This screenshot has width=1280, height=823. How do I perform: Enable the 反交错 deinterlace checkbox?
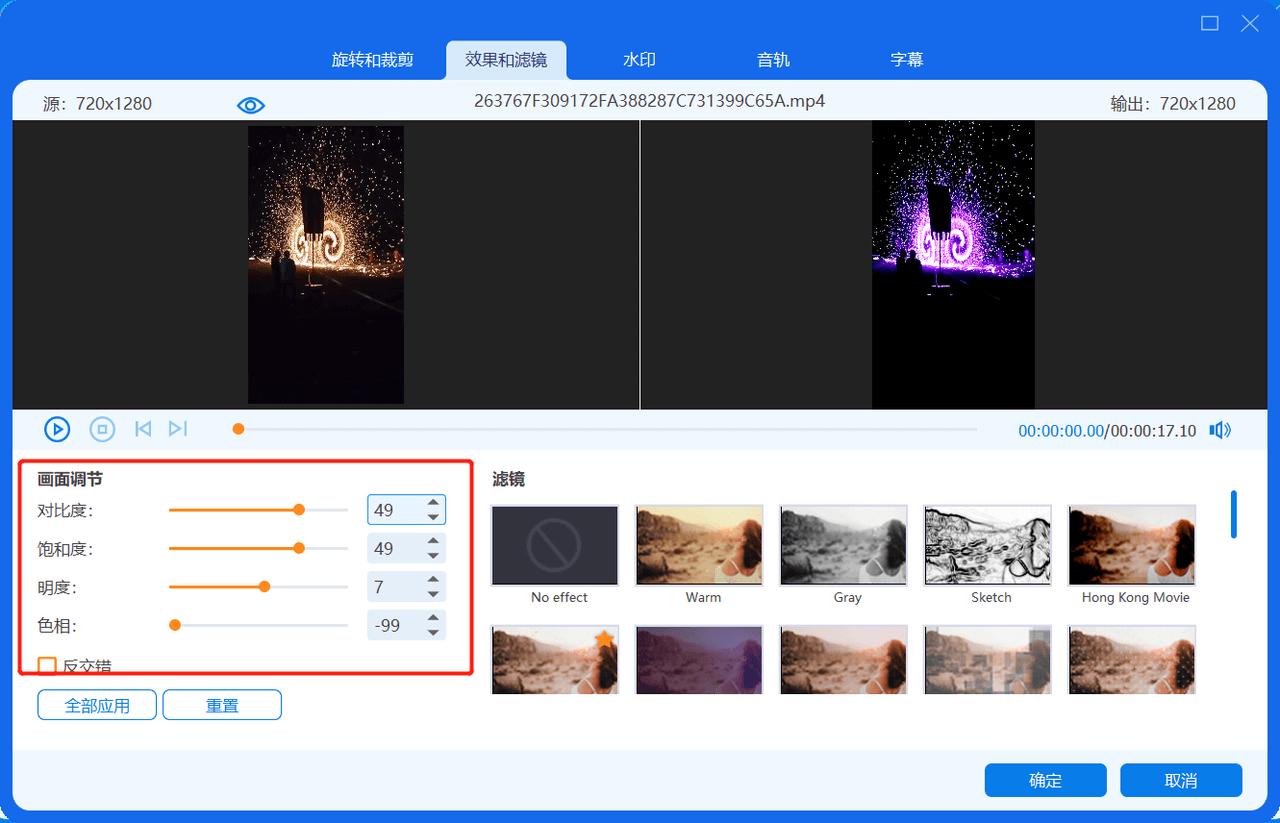pyautogui.click(x=45, y=663)
